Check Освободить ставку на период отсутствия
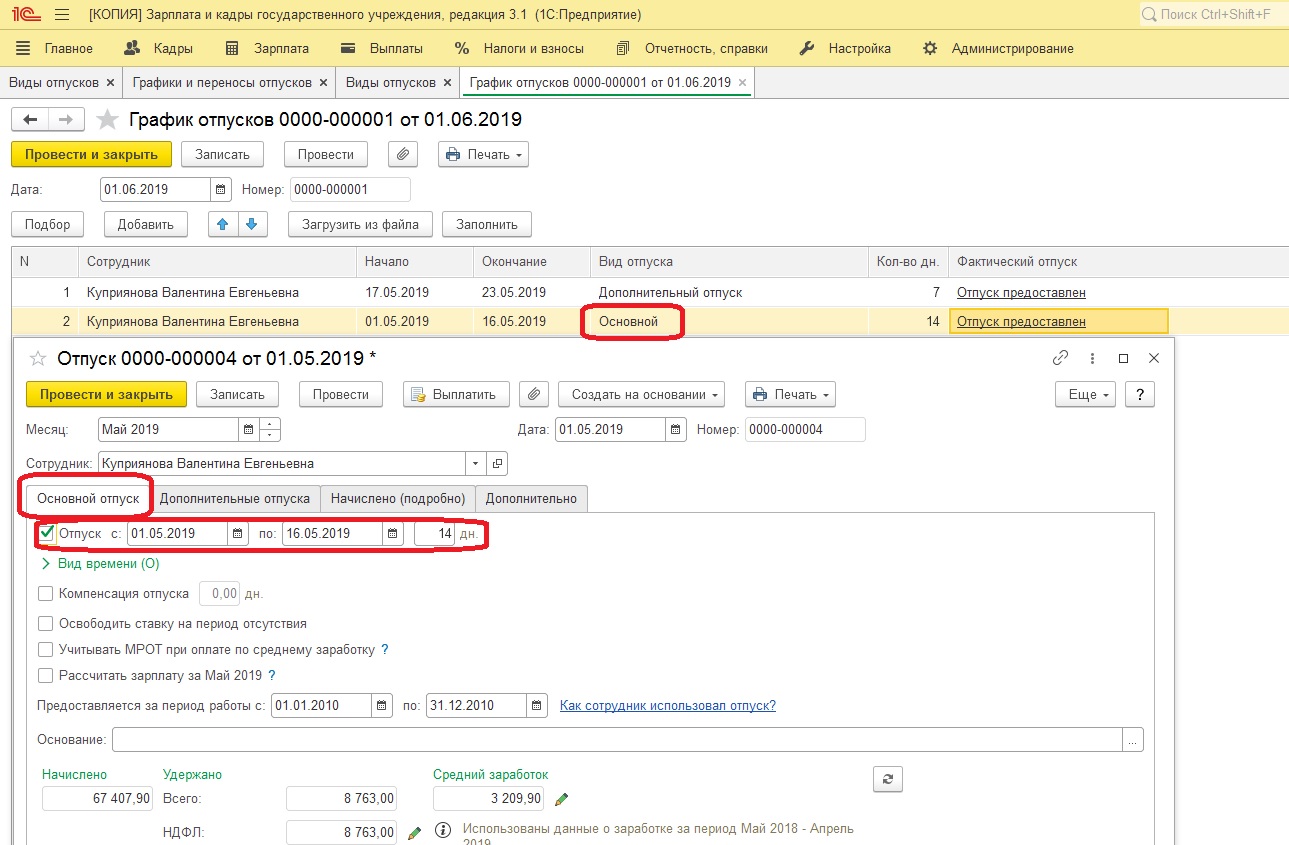The height and width of the screenshot is (845, 1289). coord(45,624)
